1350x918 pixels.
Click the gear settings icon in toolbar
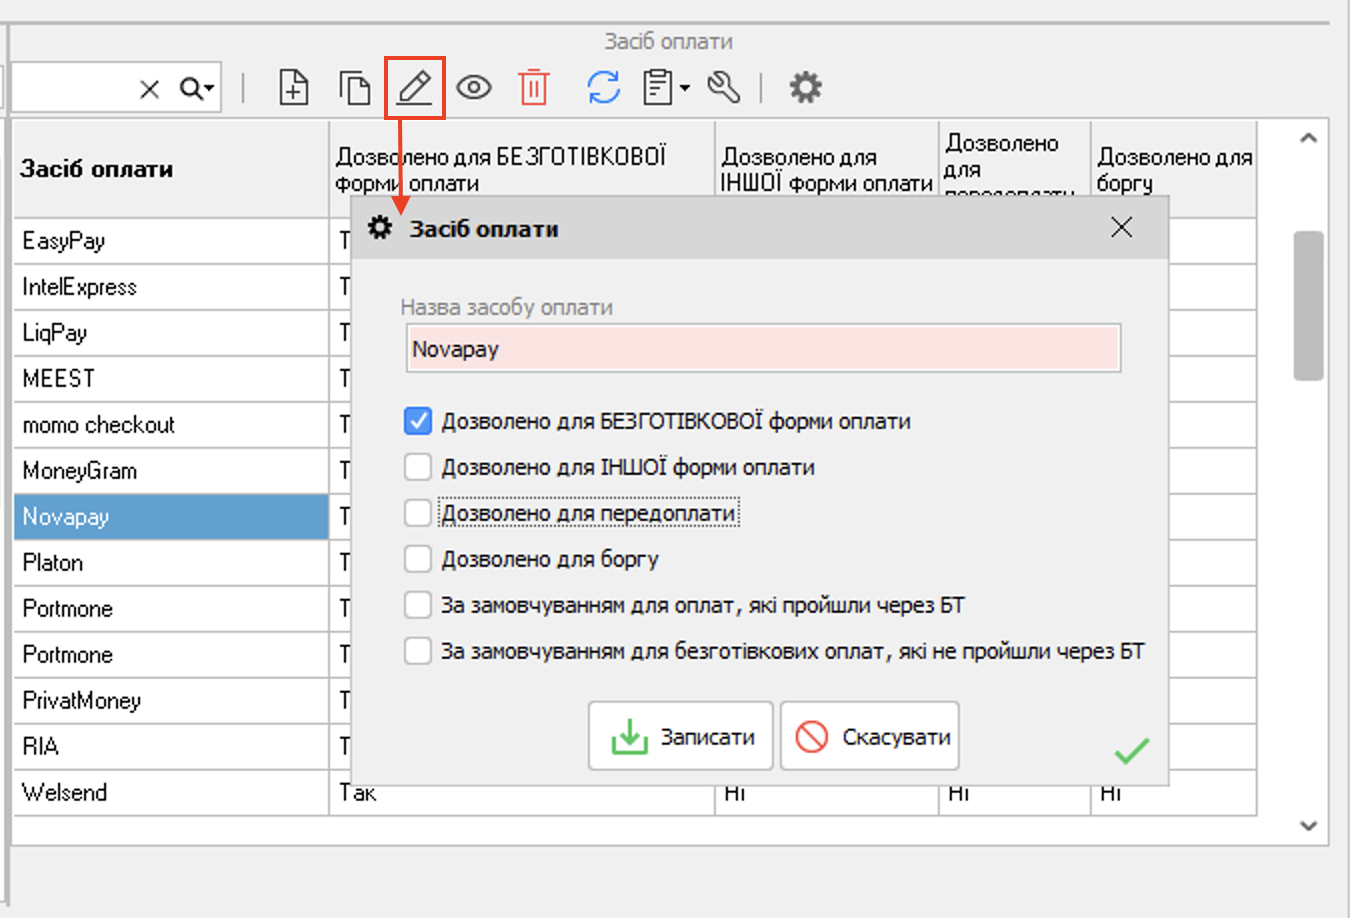[805, 88]
